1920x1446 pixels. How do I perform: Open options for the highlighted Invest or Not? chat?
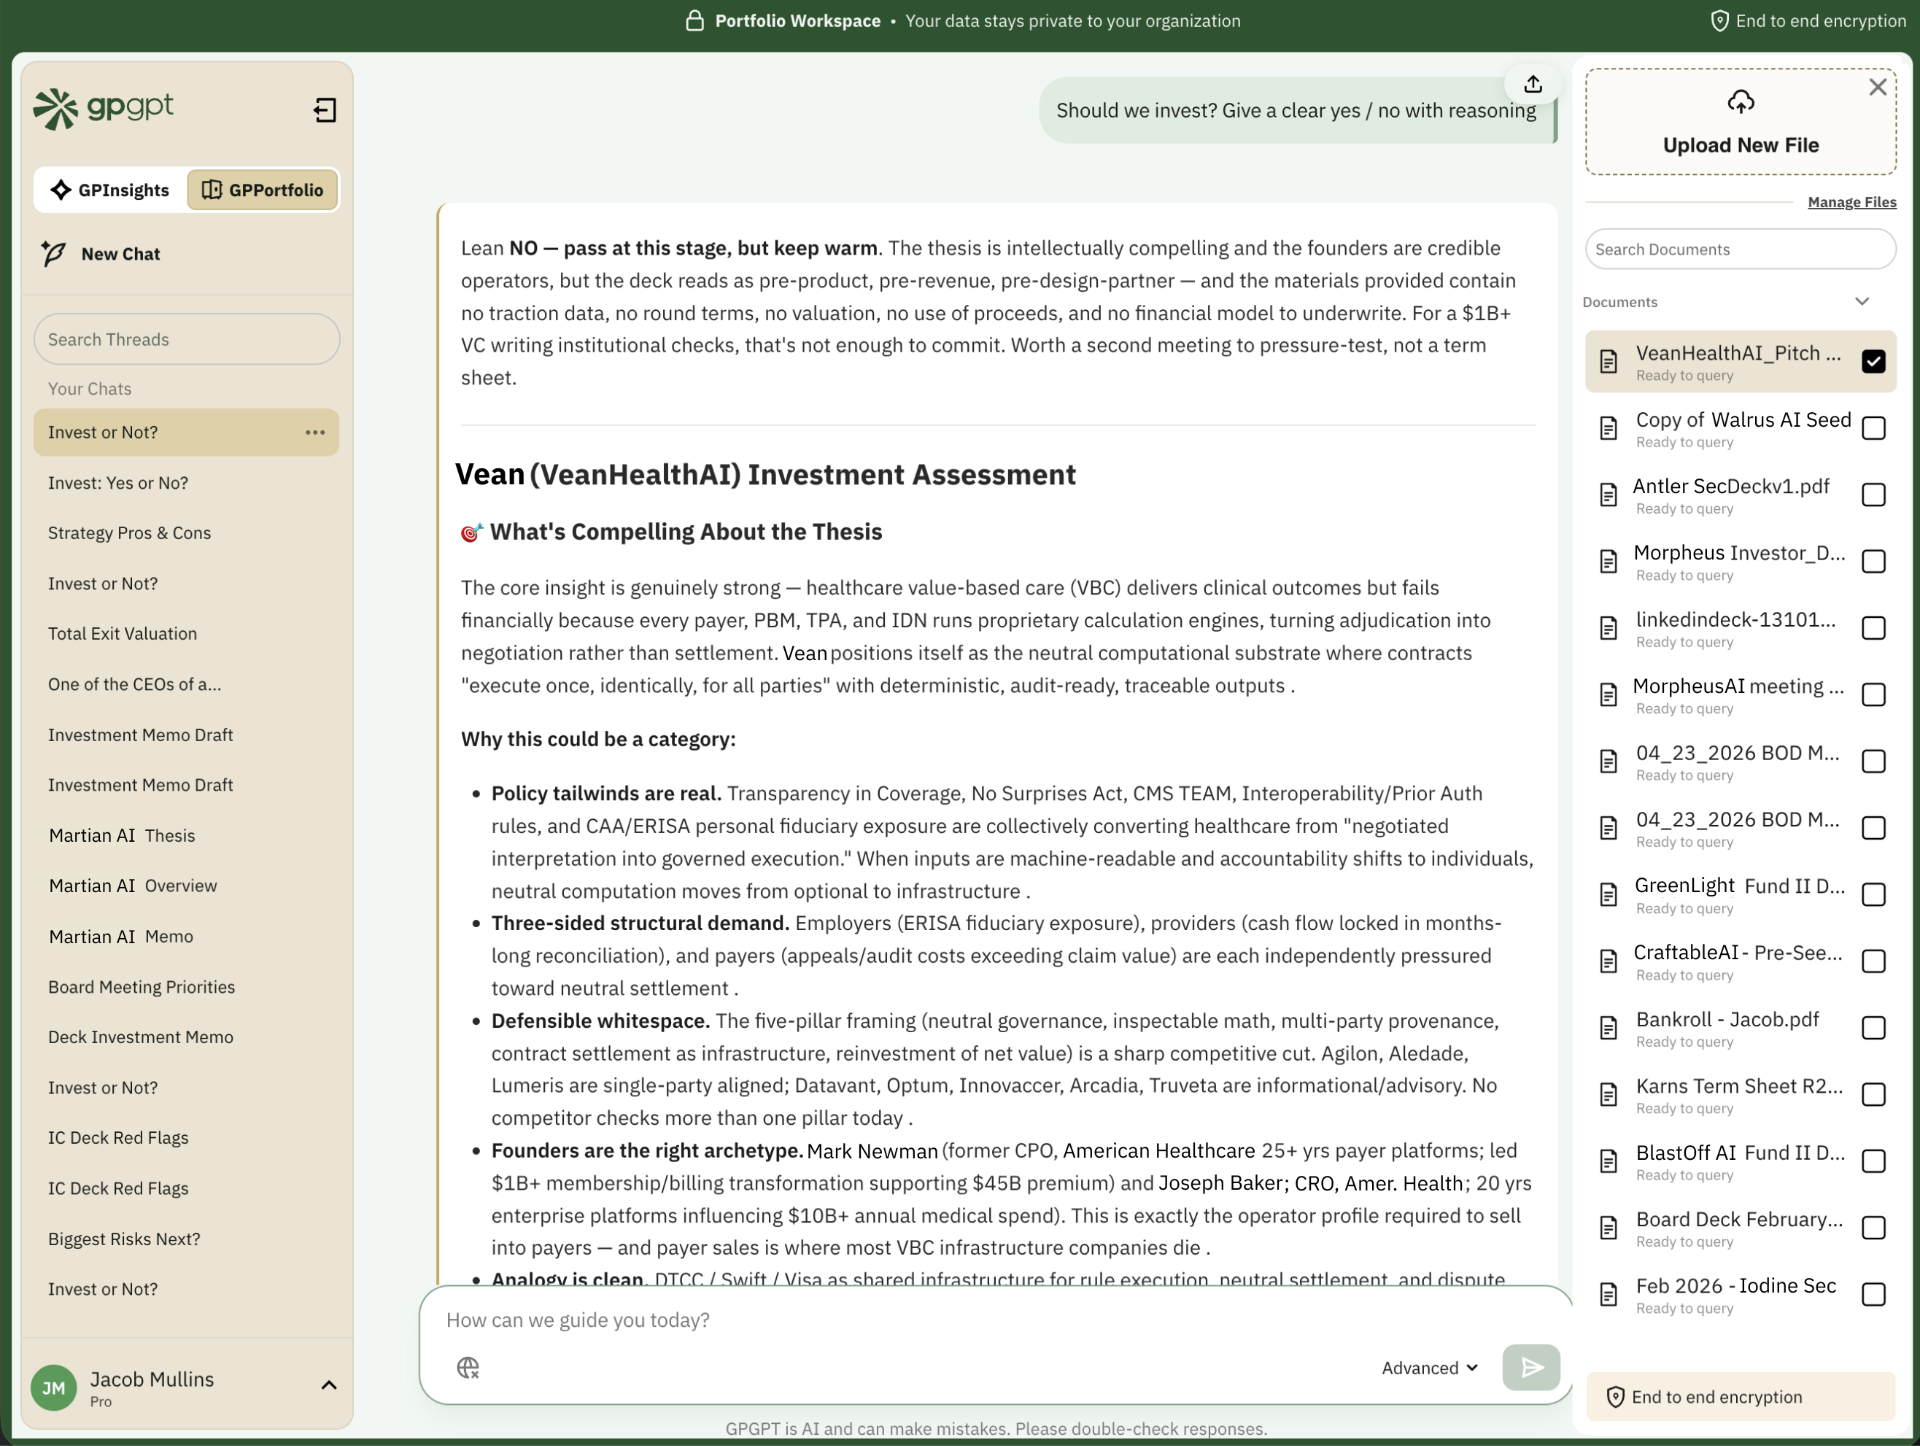coord(315,432)
